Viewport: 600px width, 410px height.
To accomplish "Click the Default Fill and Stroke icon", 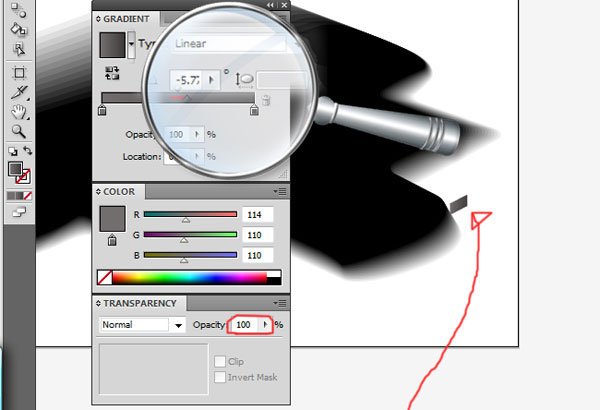I will 13,151.
